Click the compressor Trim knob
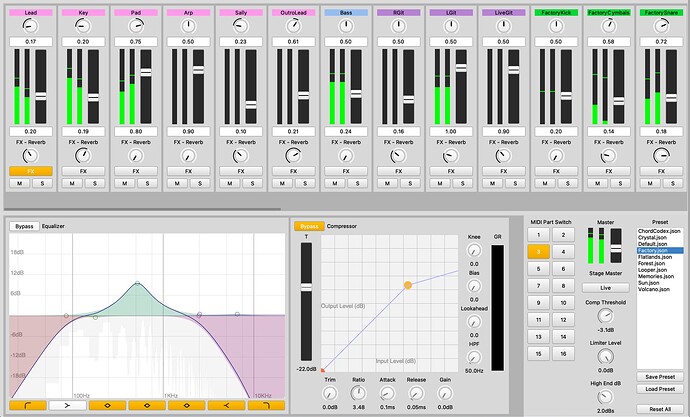The width and height of the screenshot is (690, 417). point(330,393)
